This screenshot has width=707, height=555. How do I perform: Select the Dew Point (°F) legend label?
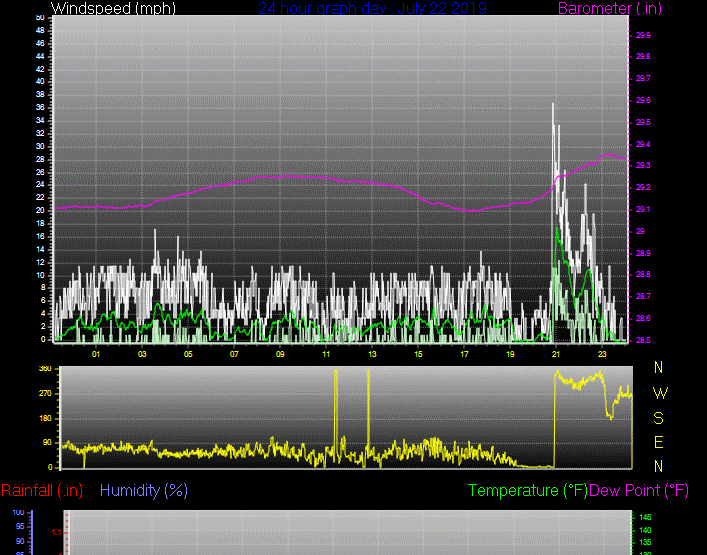click(x=639, y=491)
